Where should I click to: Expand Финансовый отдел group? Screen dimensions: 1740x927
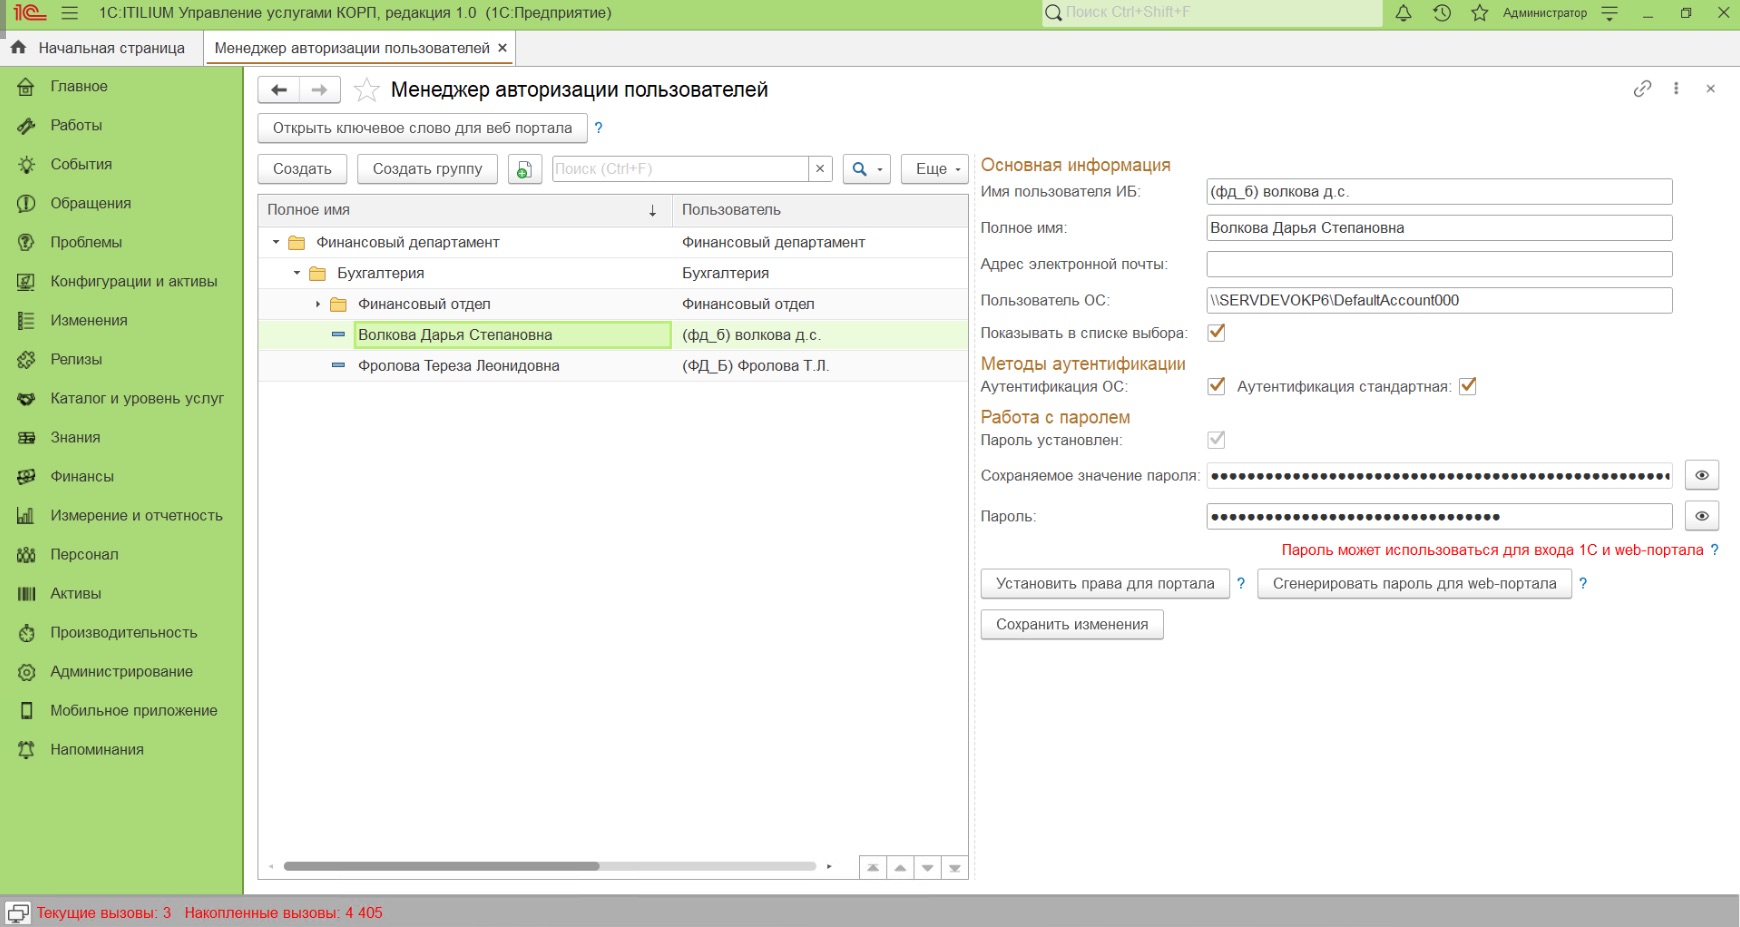tap(318, 304)
